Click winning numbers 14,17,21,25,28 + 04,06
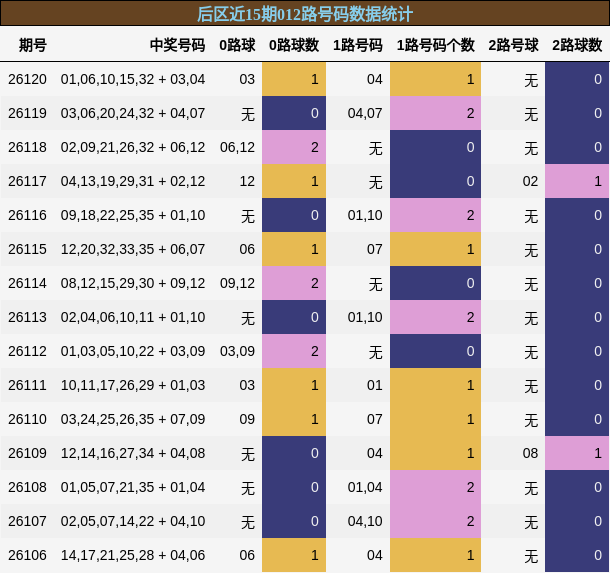The image size is (610, 573). (133, 555)
